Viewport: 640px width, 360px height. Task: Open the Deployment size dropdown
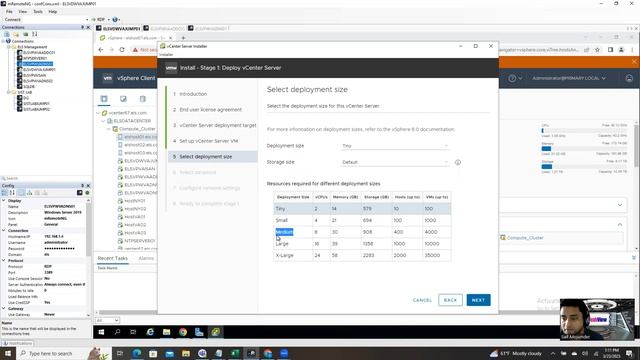pos(395,146)
